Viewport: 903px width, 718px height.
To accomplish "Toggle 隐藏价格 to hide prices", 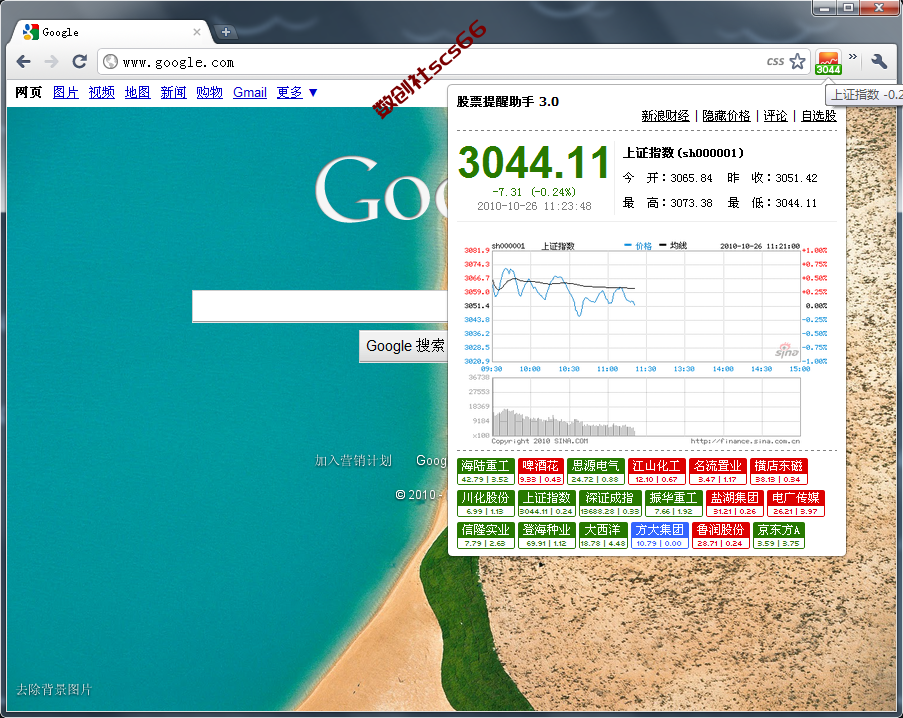I will (726, 116).
